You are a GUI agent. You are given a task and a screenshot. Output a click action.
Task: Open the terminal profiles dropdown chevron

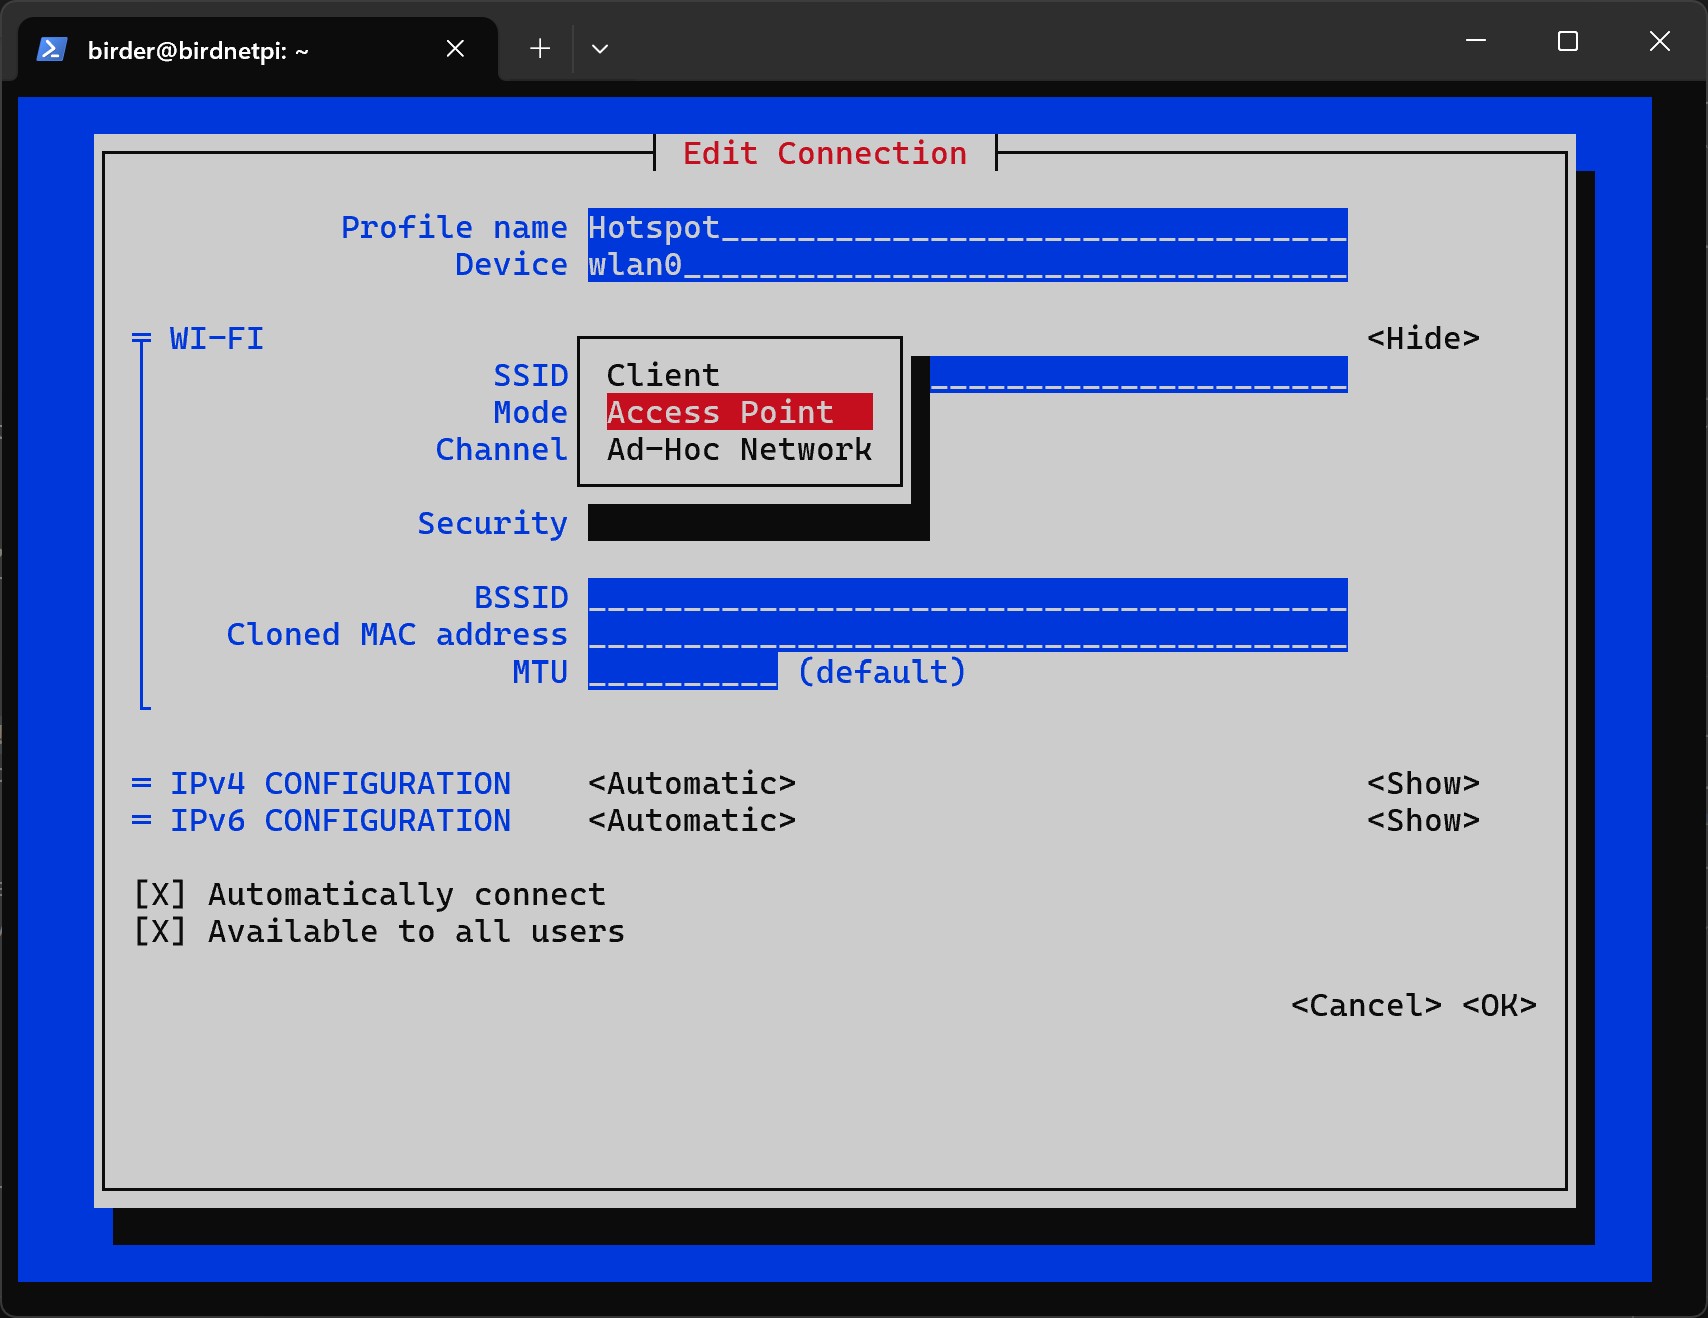[x=600, y=48]
